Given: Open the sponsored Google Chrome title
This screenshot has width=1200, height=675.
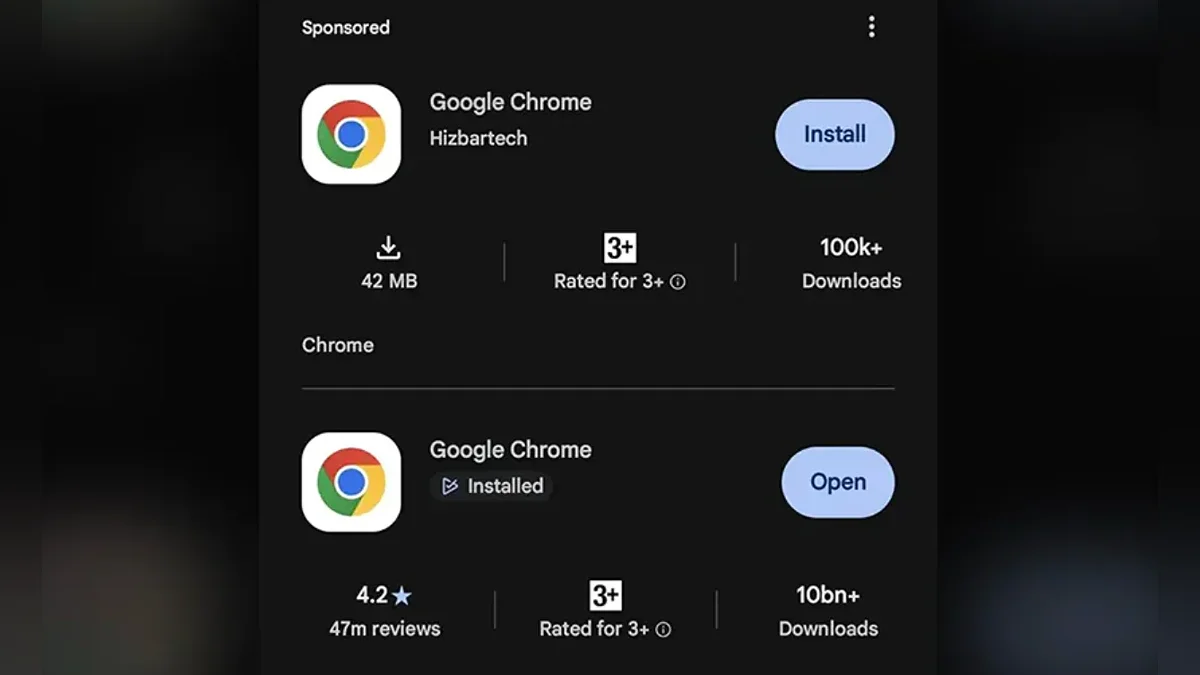Looking at the screenshot, I should click(510, 102).
